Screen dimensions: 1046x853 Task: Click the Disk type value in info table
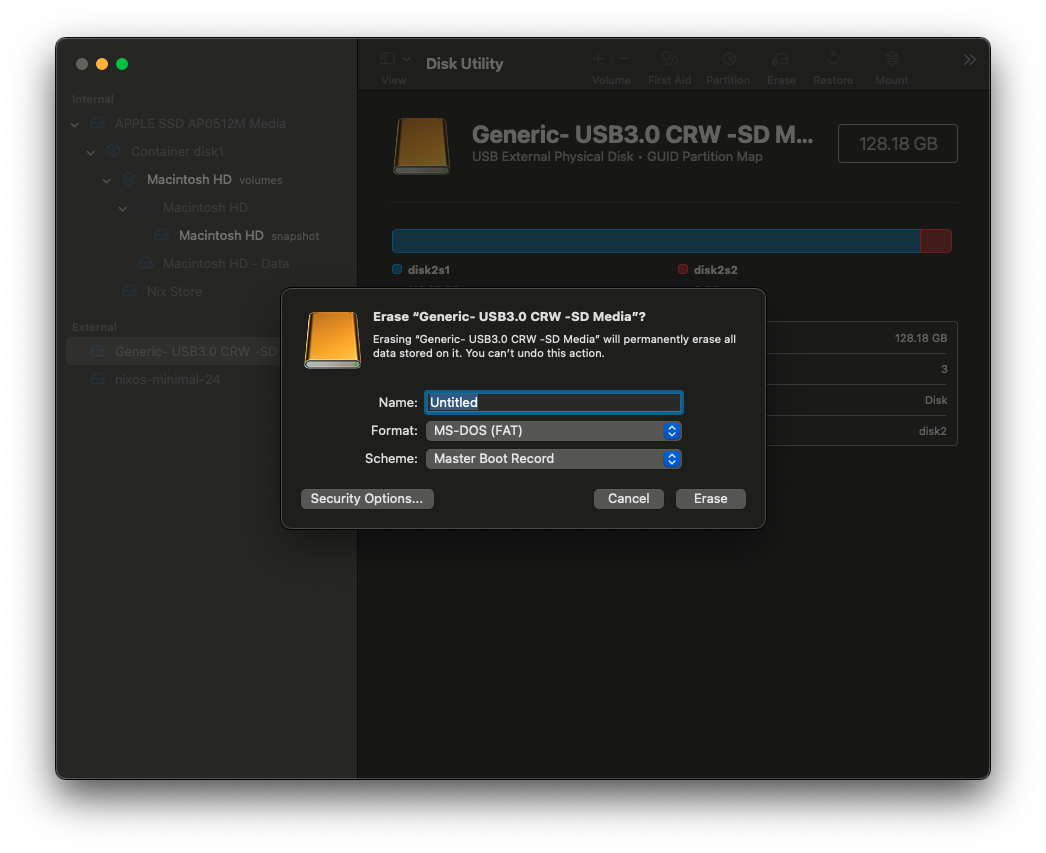(936, 400)
